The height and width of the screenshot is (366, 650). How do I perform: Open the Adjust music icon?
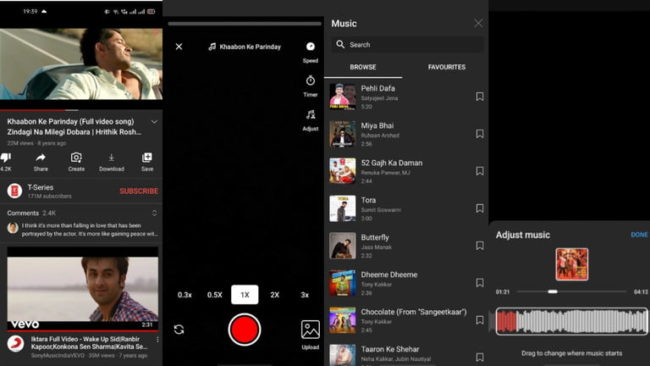pyautogui.click(x=310, y=114)
